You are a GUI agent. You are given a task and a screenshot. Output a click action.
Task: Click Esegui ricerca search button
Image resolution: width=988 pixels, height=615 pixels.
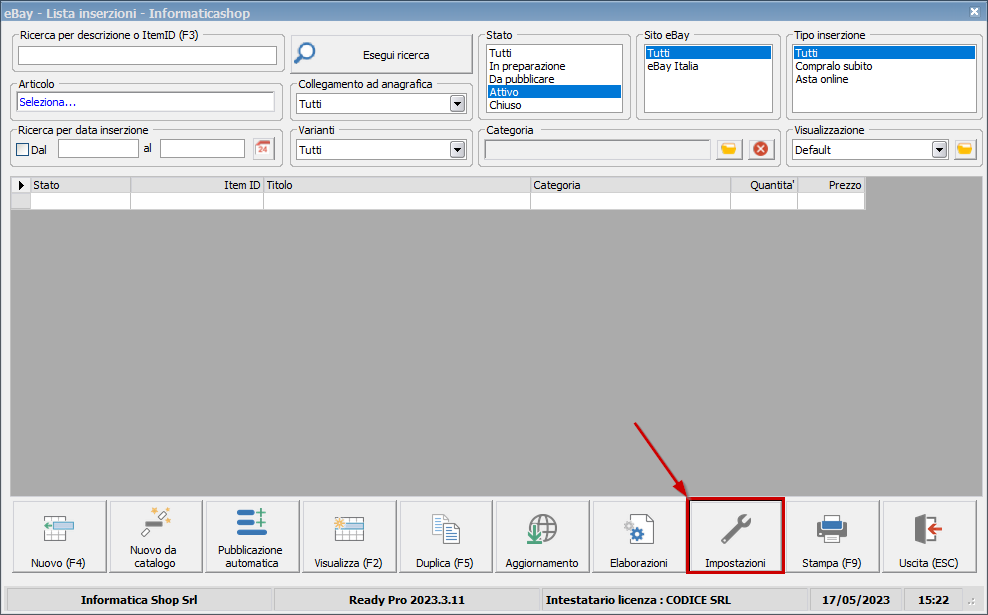381,54
